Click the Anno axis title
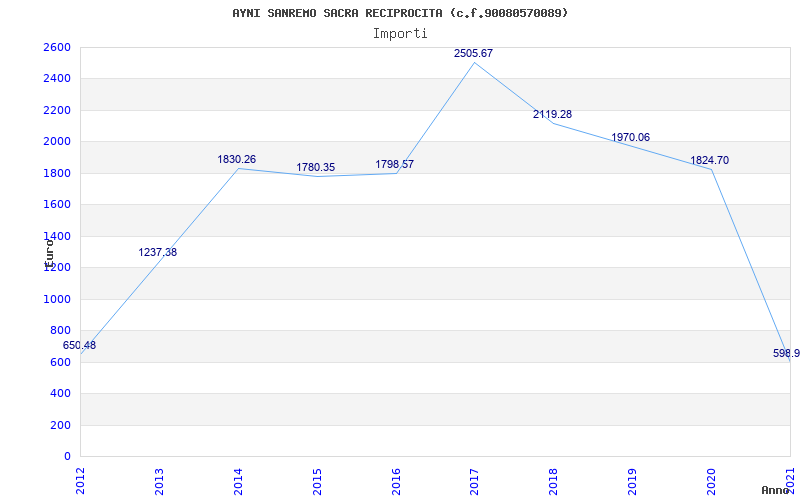The width and height of the screenshot is (800, 500). 775,490
